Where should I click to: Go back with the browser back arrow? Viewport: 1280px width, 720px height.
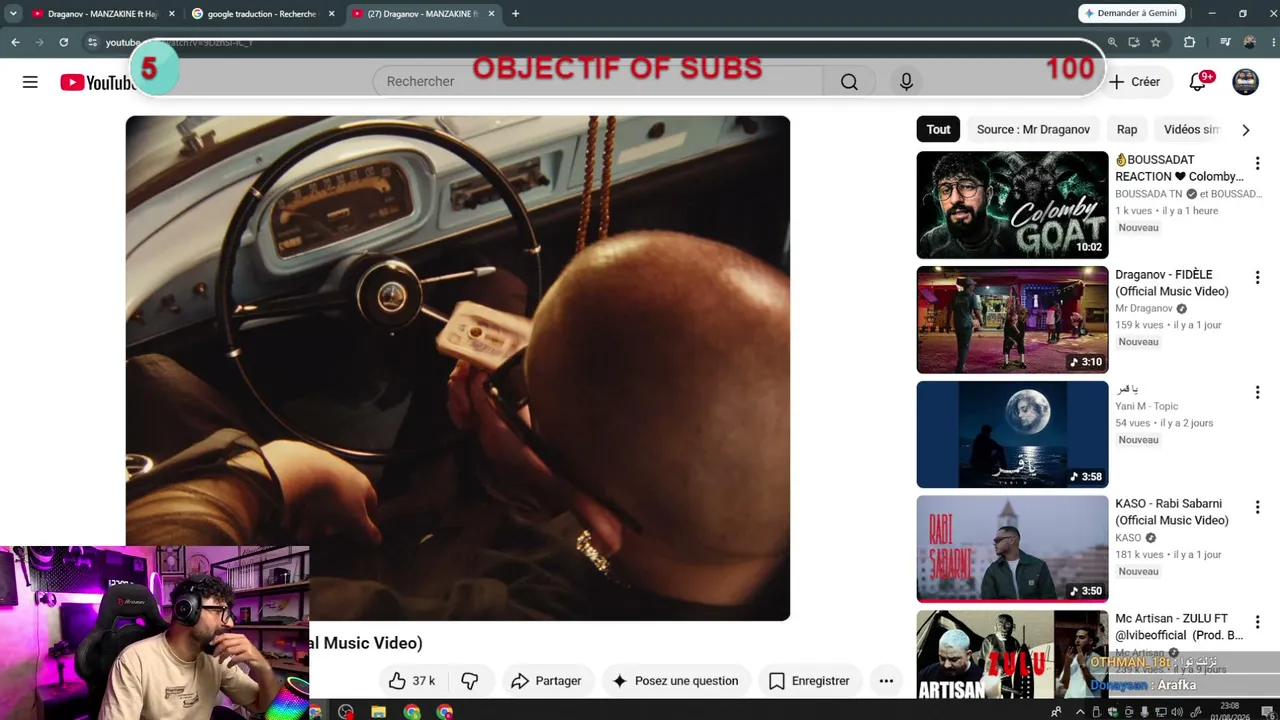(15, 42)
